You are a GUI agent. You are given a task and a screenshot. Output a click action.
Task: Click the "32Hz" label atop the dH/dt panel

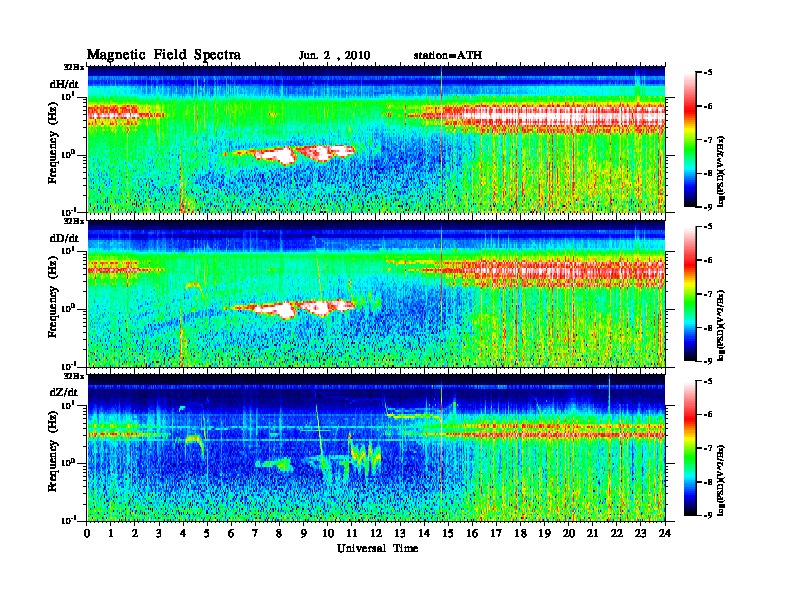coord(74,67)
